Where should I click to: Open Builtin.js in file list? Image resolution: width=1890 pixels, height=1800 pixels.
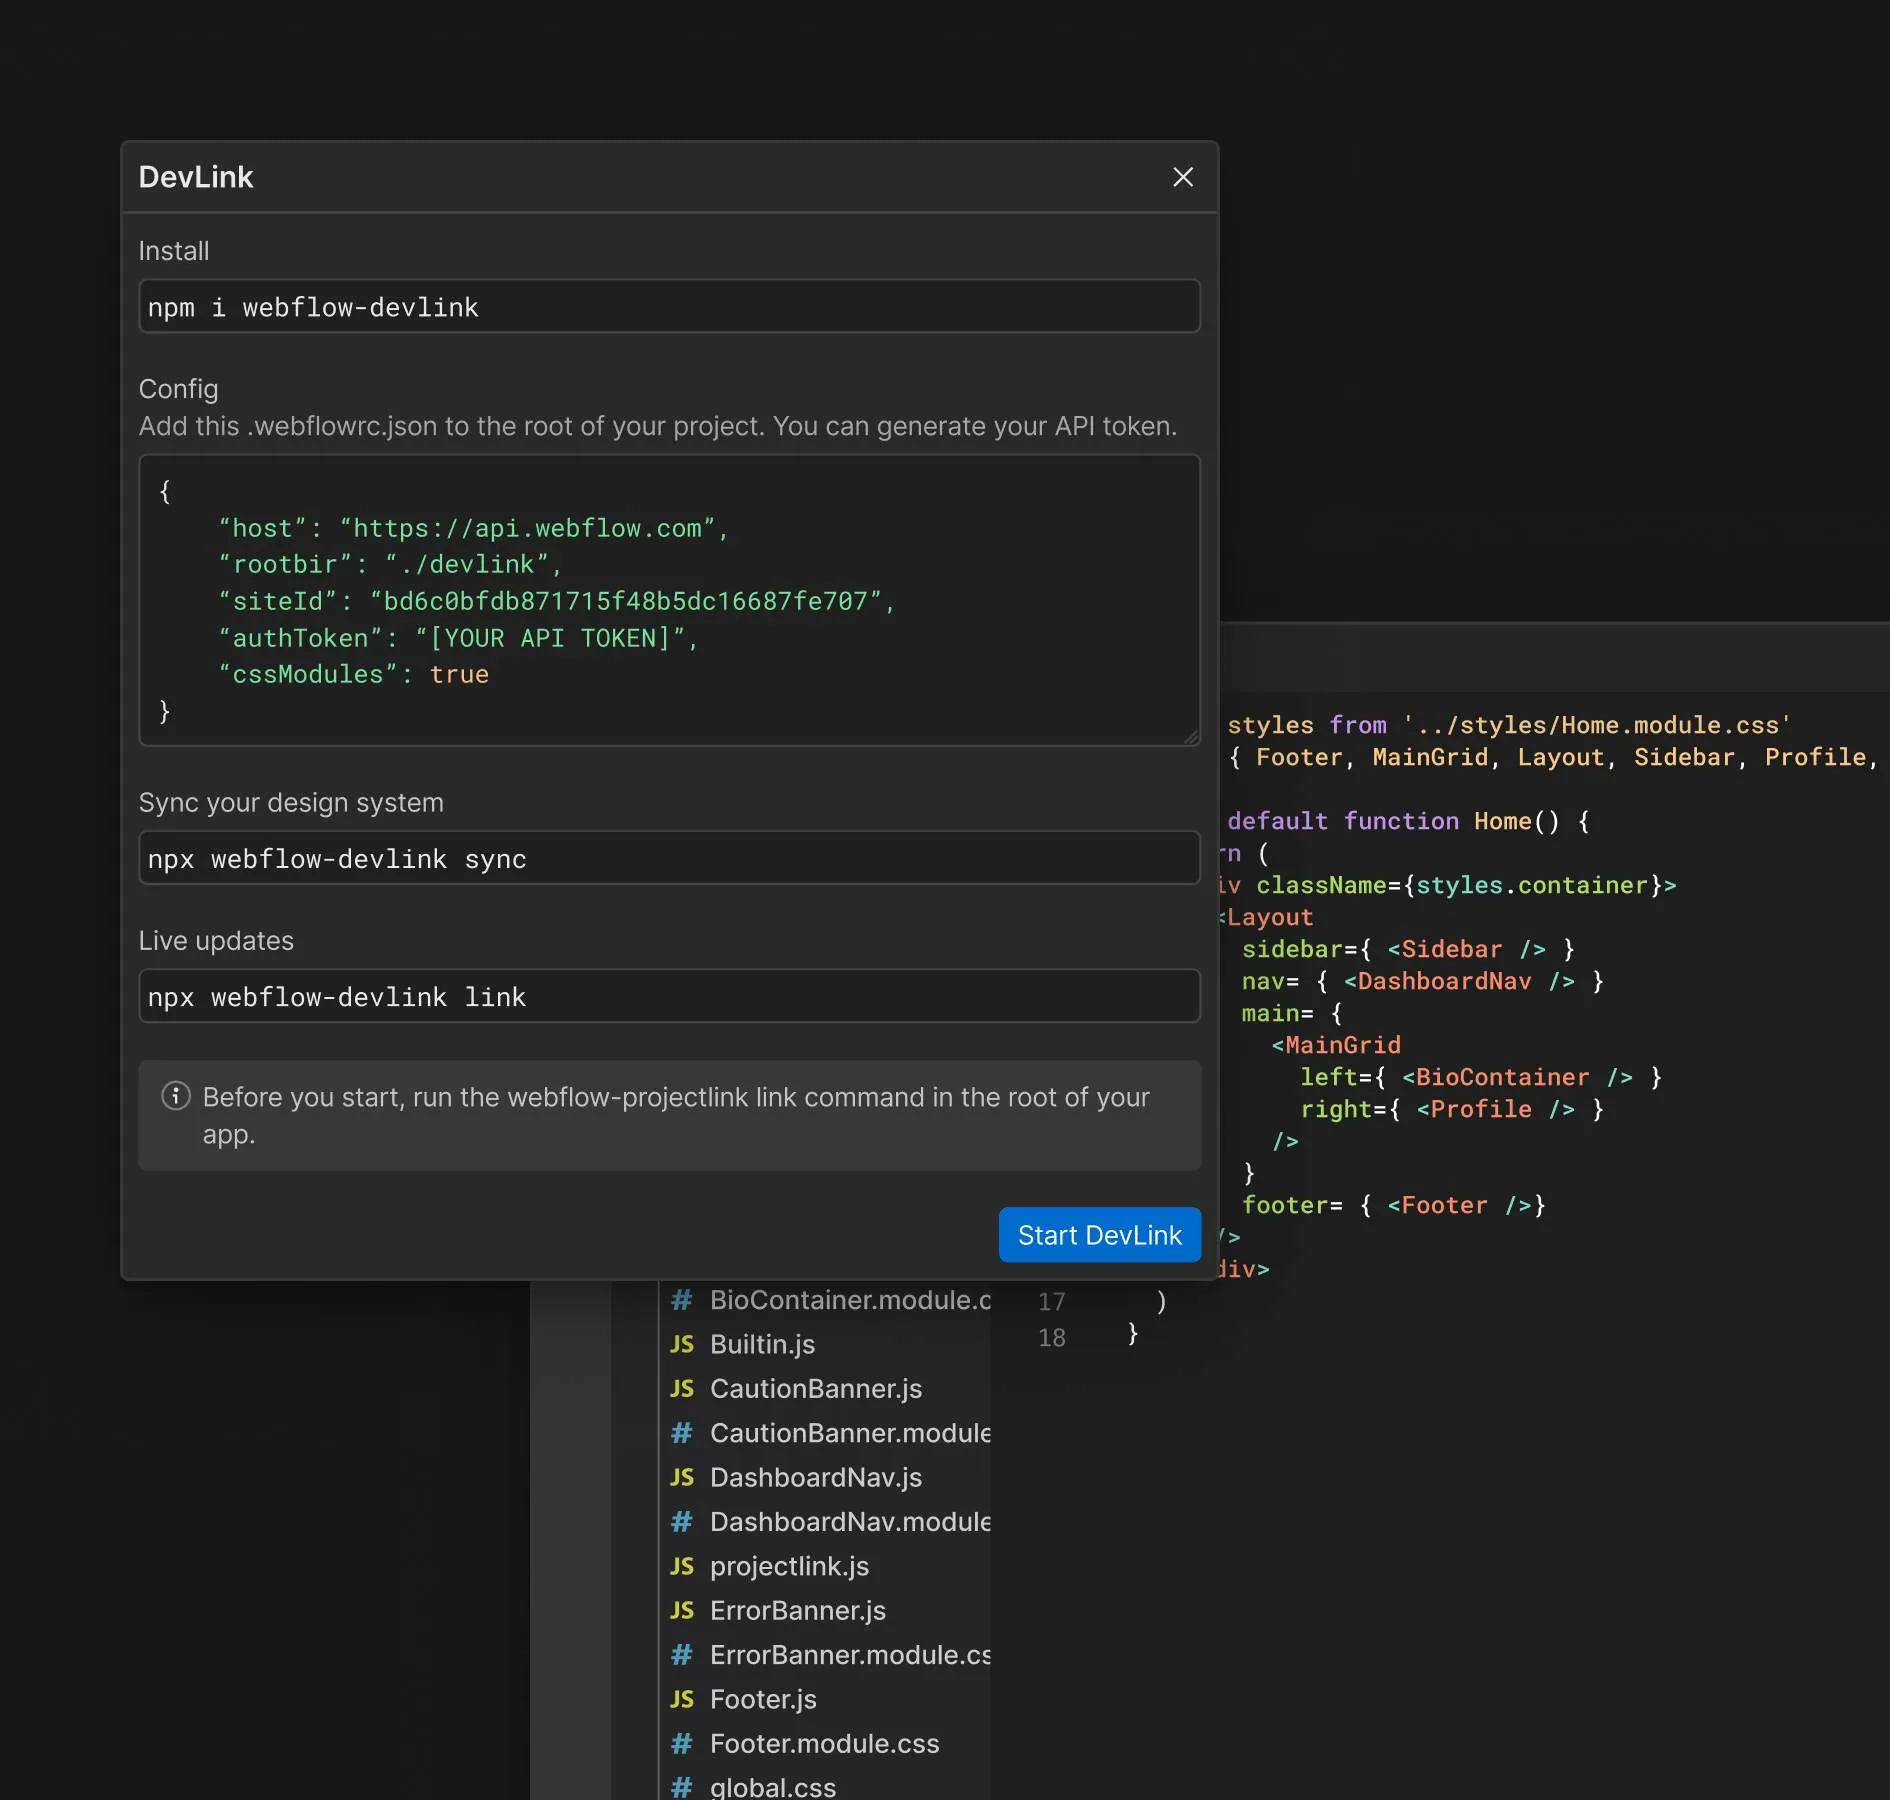click(762, 1344)
